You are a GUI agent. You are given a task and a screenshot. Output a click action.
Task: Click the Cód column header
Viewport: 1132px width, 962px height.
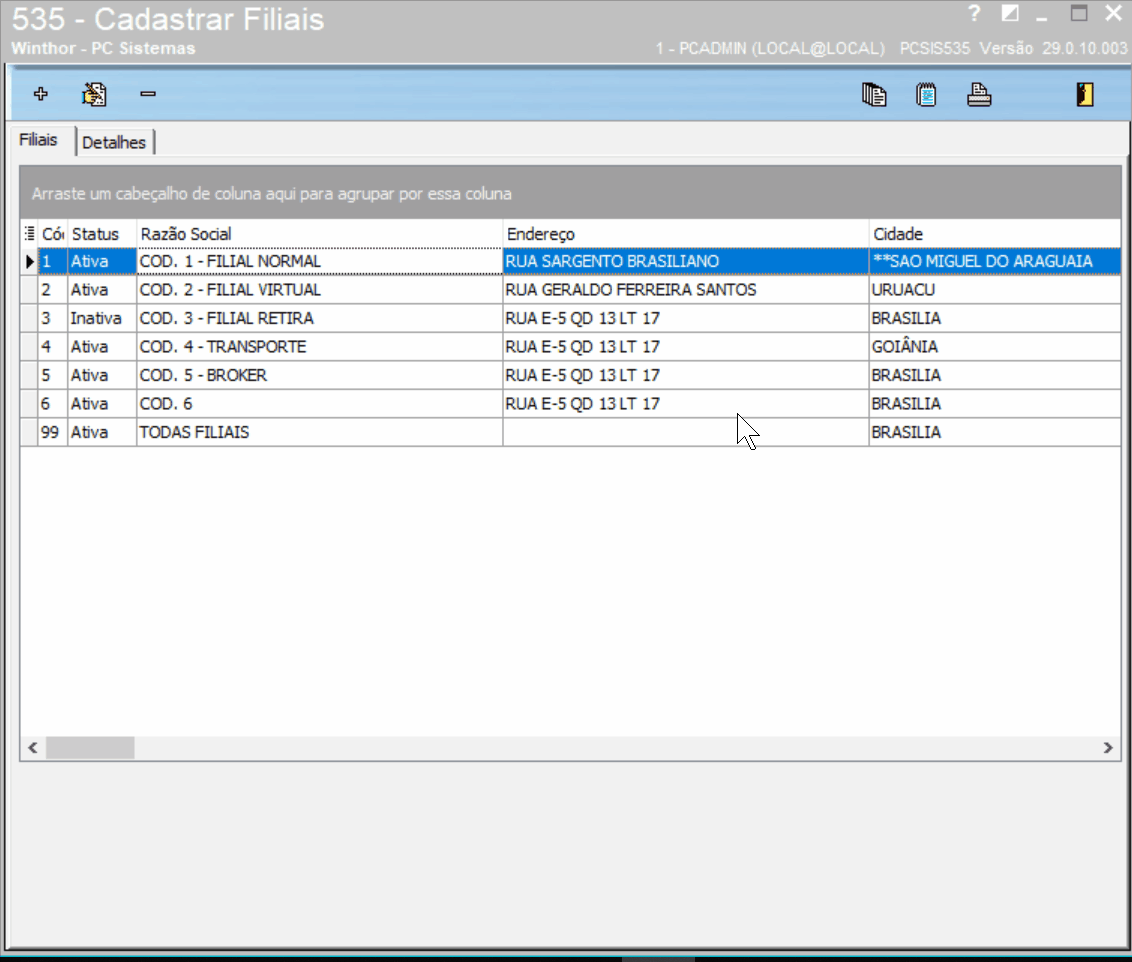tap(53, 234)
